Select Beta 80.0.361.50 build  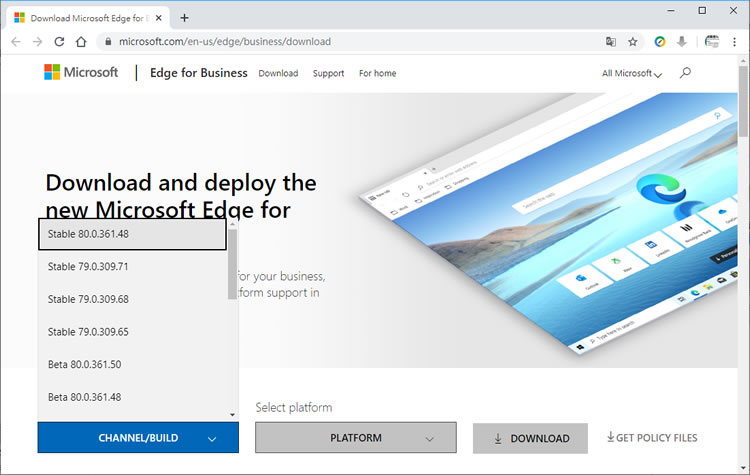pos(132,364)
